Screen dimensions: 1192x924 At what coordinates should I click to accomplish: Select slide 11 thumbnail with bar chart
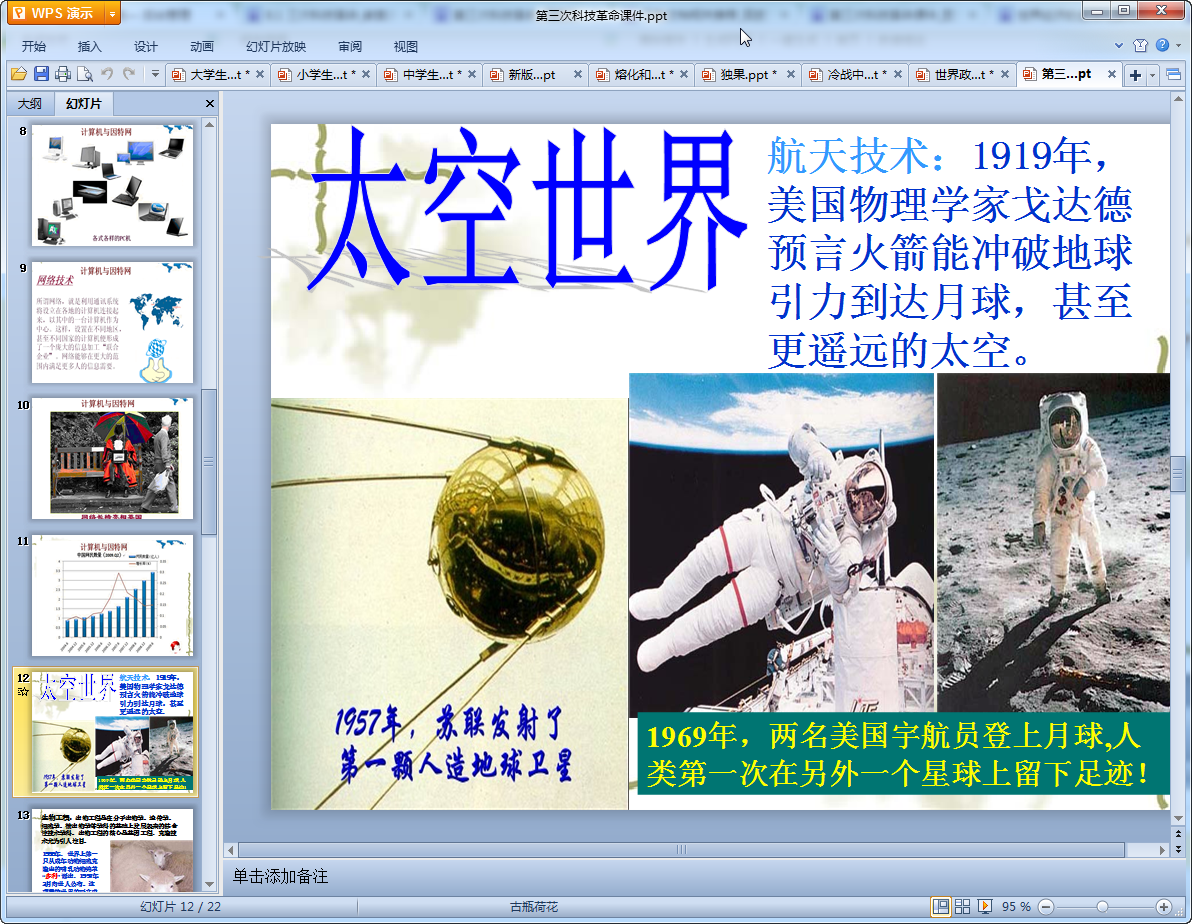tap(113, 595)
